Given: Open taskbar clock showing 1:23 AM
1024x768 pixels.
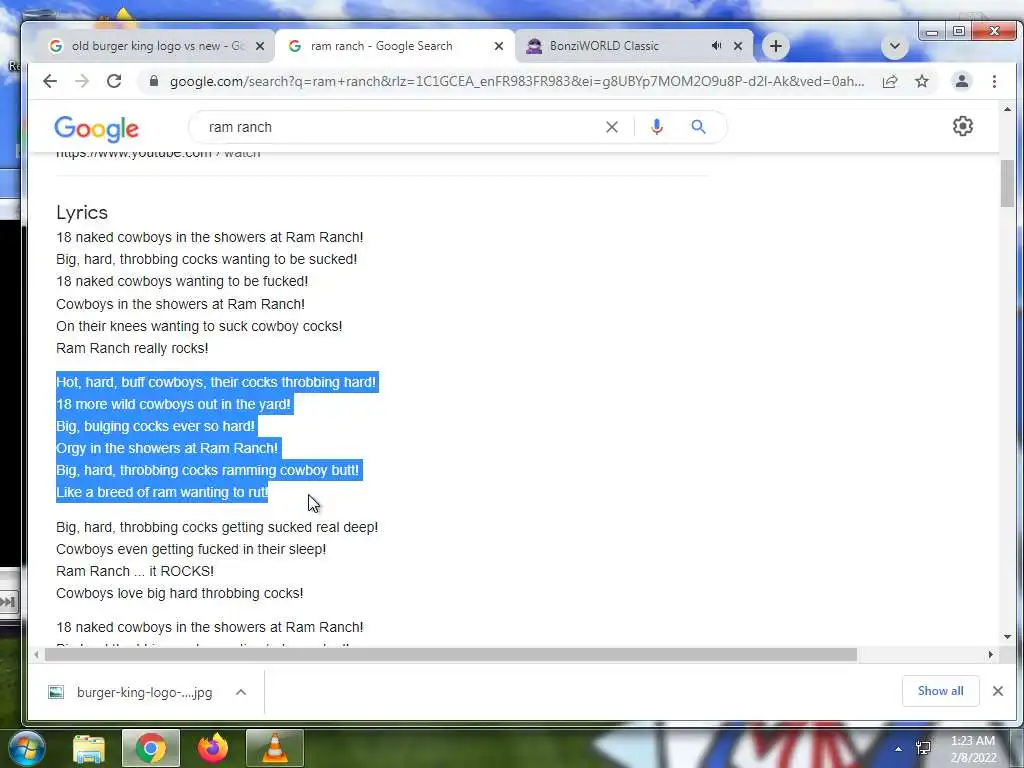Looking at the screenshot, I should coord(973,749).
